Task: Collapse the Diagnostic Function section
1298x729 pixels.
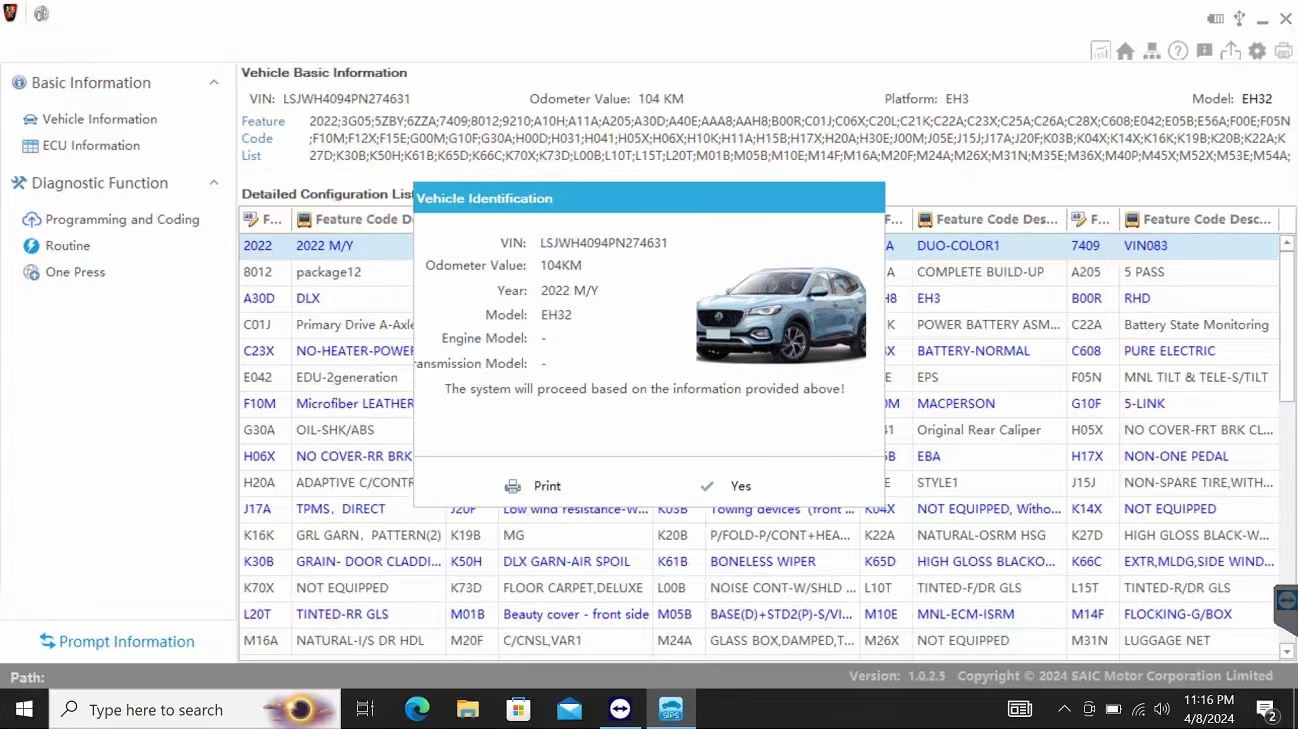Action: [214, 183]
